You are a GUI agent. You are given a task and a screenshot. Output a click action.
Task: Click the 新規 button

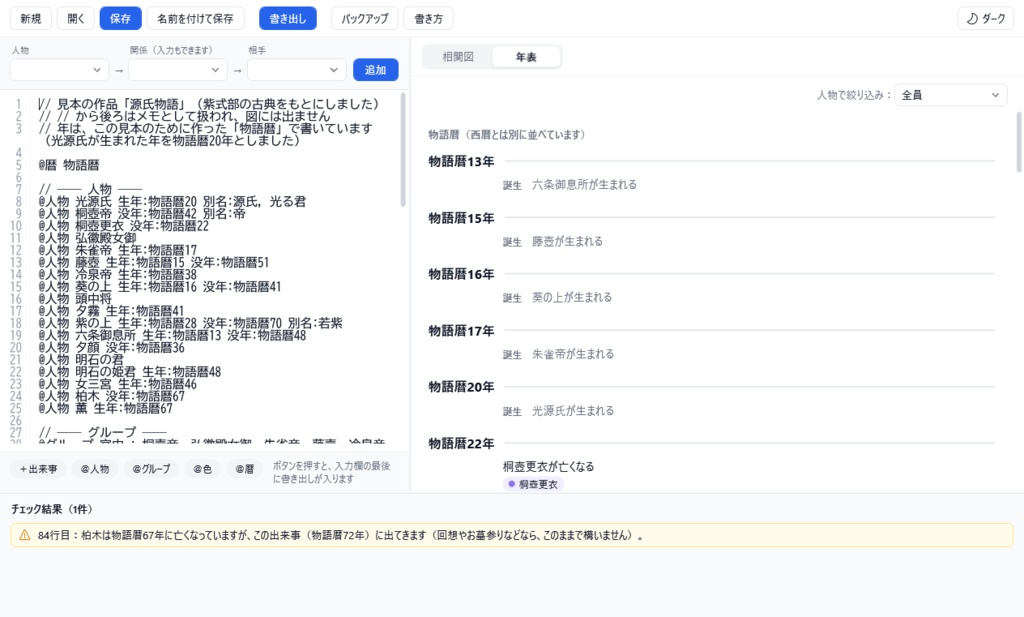(31, 18)
